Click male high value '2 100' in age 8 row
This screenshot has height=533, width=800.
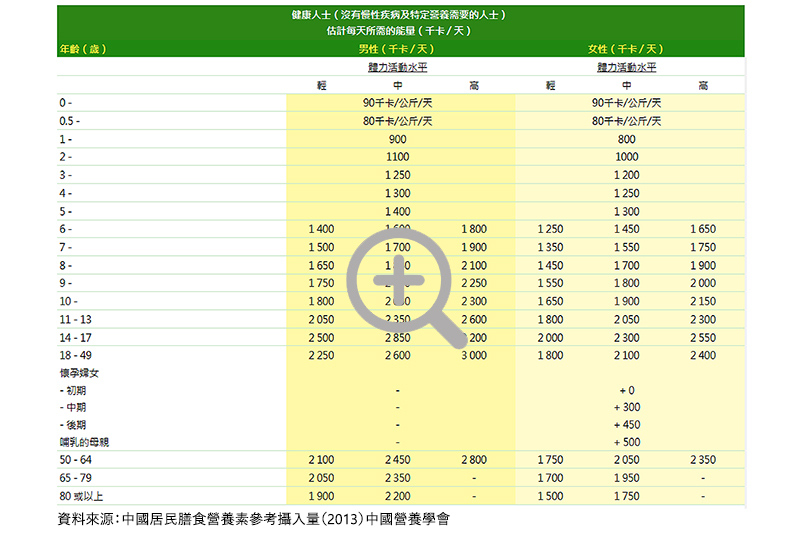pos(474,266)
